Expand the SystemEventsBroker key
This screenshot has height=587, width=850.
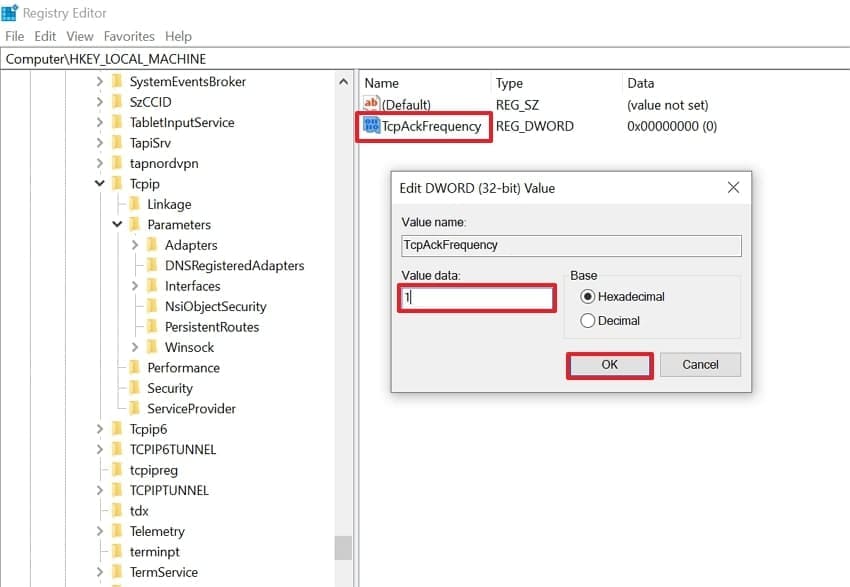tap(99, 81)
